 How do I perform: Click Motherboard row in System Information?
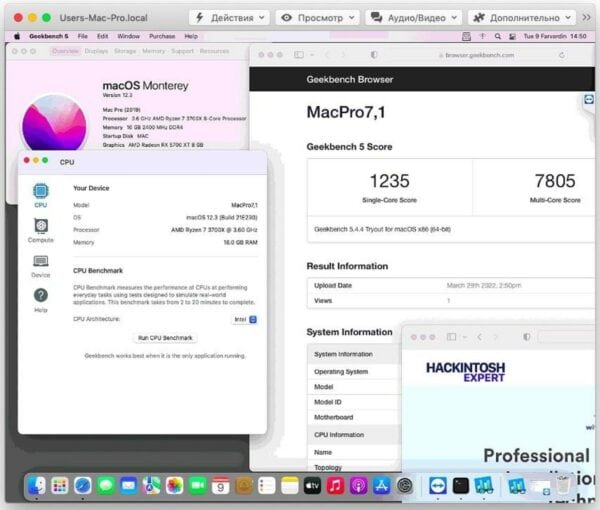tap(354, 417)
